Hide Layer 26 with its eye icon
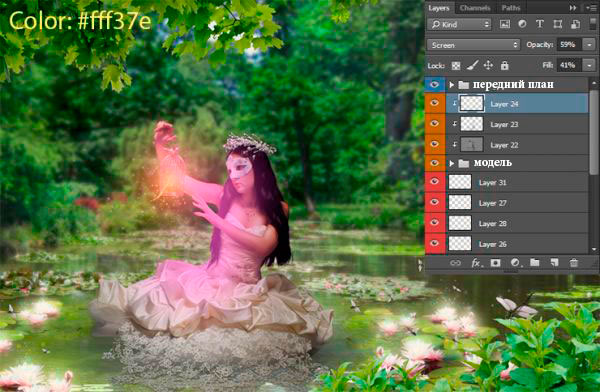 tap(435, 243)
